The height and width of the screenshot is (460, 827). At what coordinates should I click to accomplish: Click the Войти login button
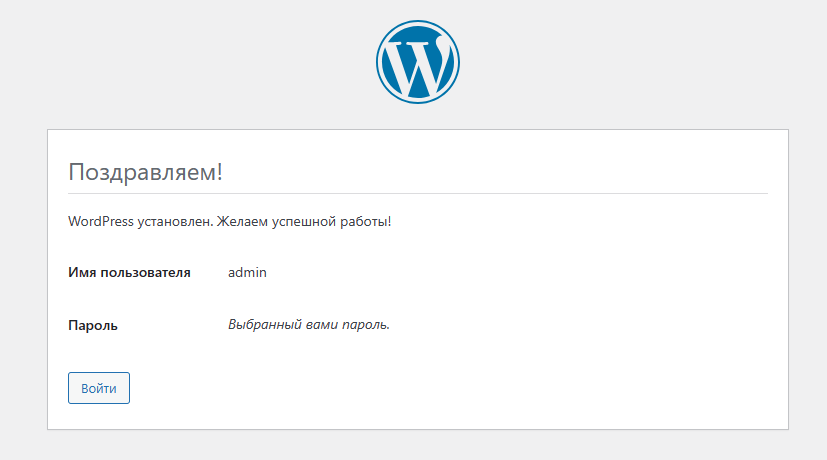point(99,388)
